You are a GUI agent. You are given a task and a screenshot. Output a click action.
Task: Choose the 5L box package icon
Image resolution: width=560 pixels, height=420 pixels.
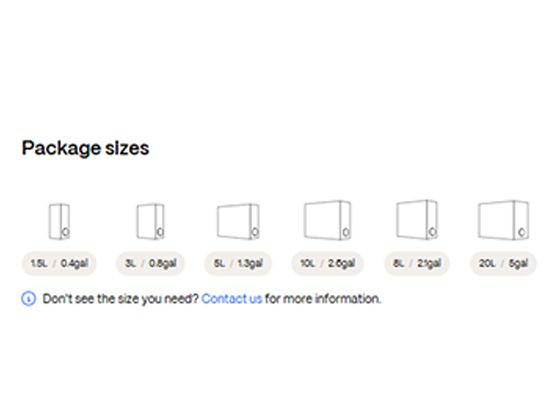click(238, 221)
